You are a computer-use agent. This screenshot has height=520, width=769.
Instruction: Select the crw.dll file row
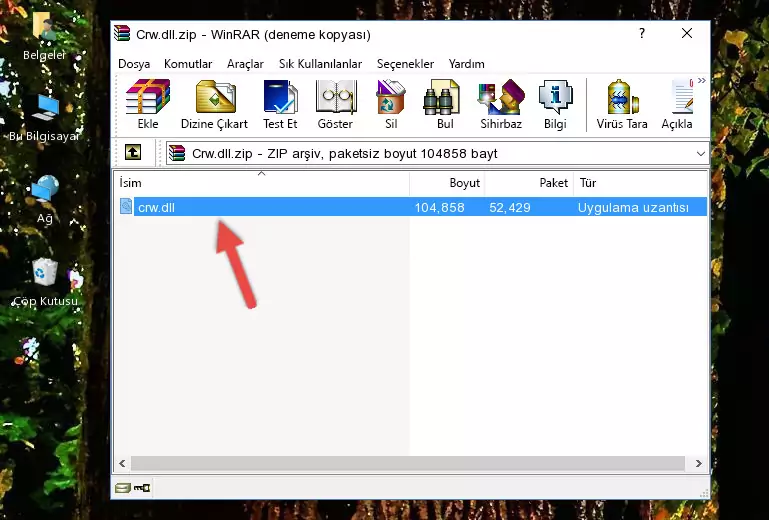[412, 207]
